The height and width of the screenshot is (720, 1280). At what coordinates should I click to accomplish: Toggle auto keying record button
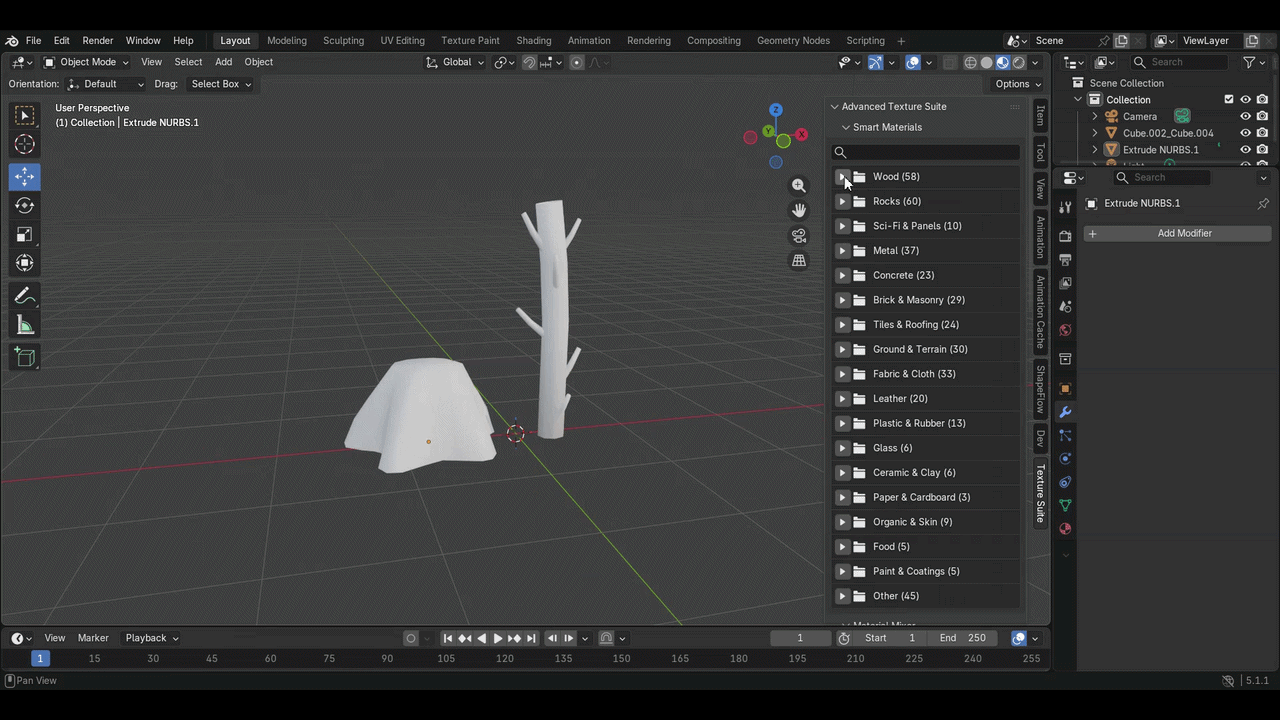[411, 638]
